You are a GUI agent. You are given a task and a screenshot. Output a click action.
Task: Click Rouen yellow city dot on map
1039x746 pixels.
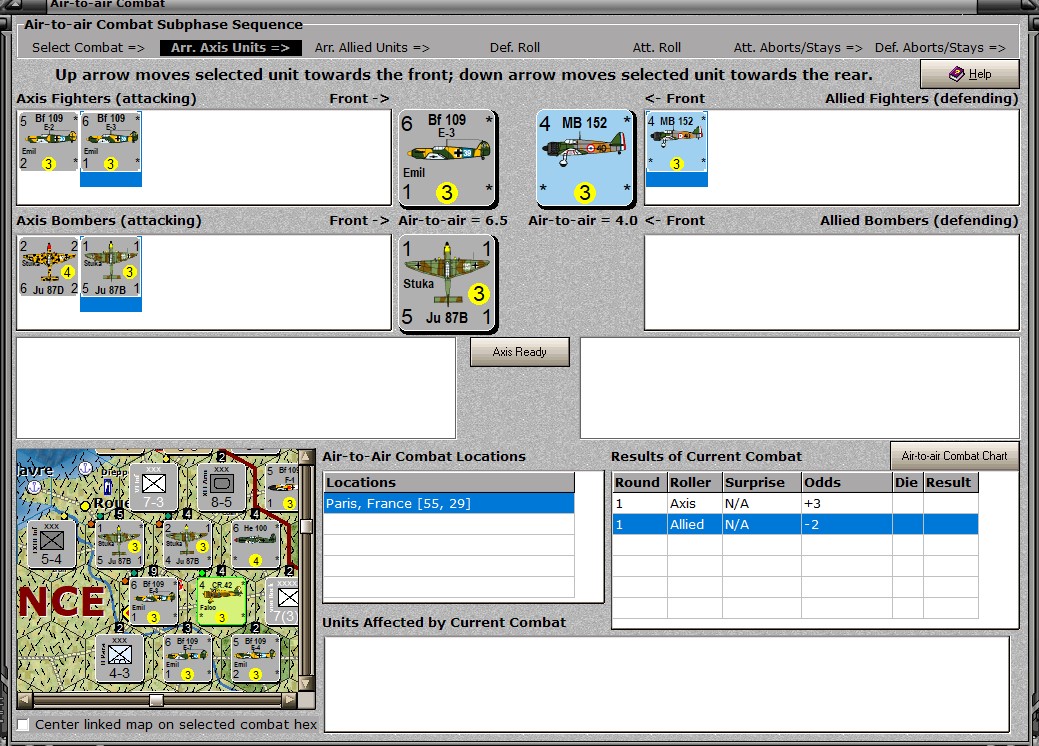85,506
